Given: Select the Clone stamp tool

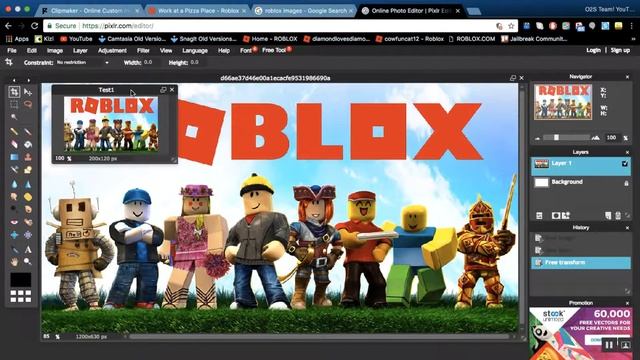Looking at the screenshot, I should point(28,157).
